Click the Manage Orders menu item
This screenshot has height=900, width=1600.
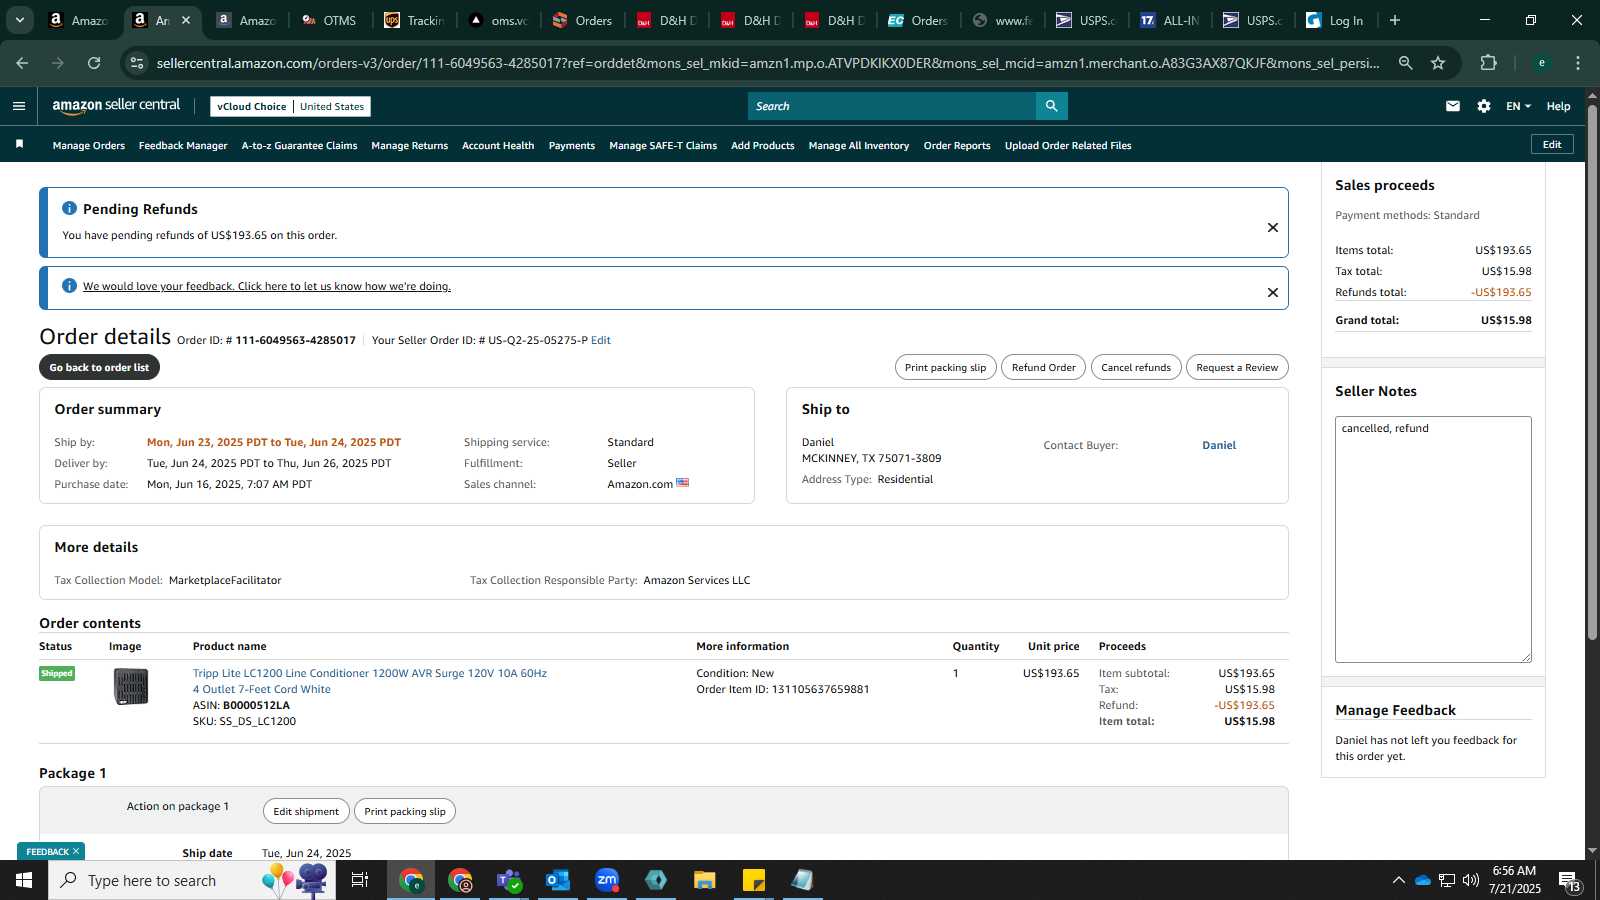coord(89,146)
